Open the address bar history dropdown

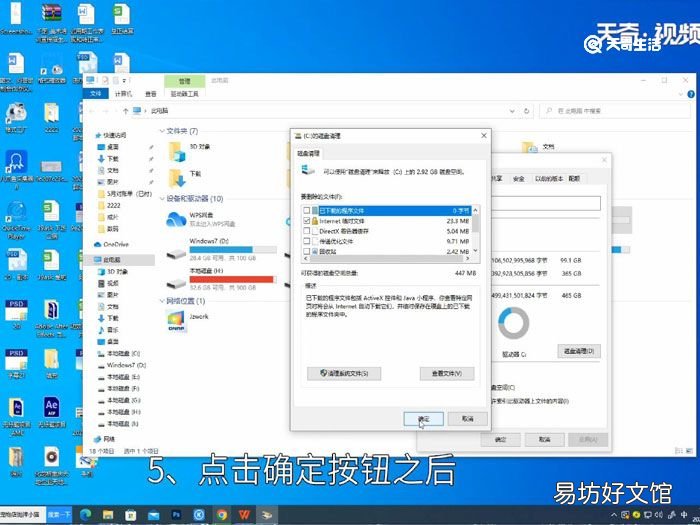coord(512,111)
